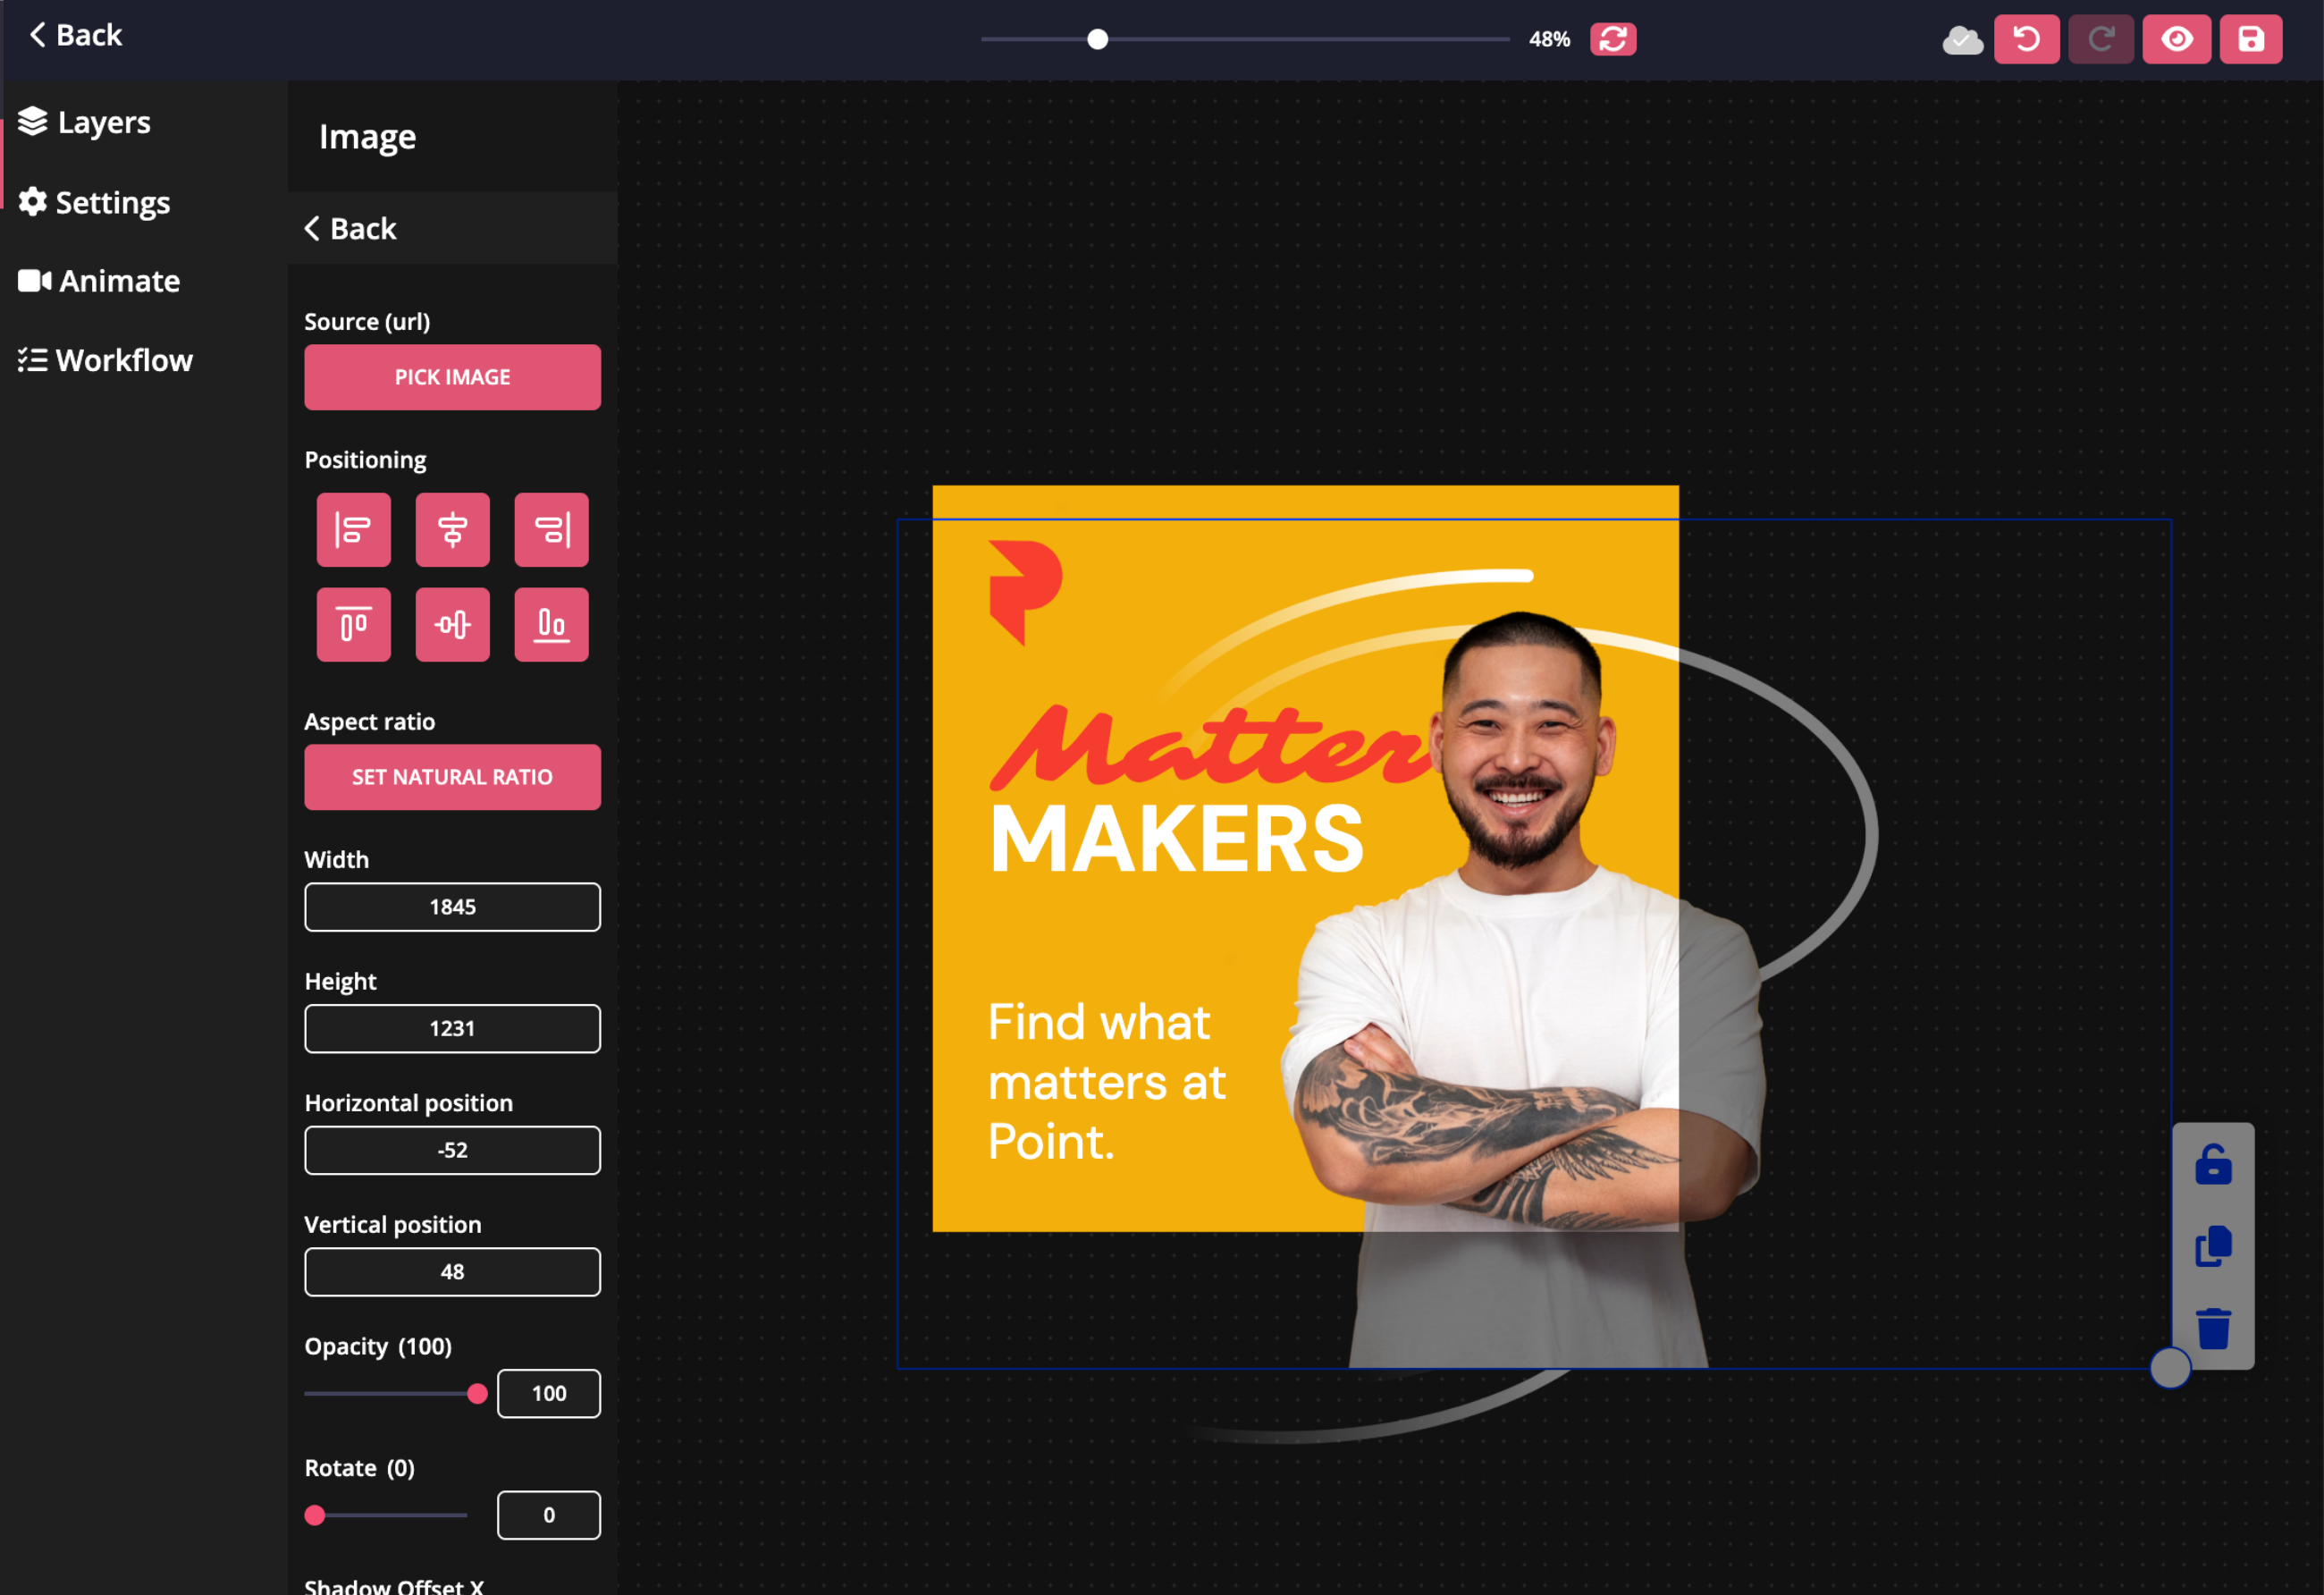
Task: Click the Width input field
Action: [452, 907]
